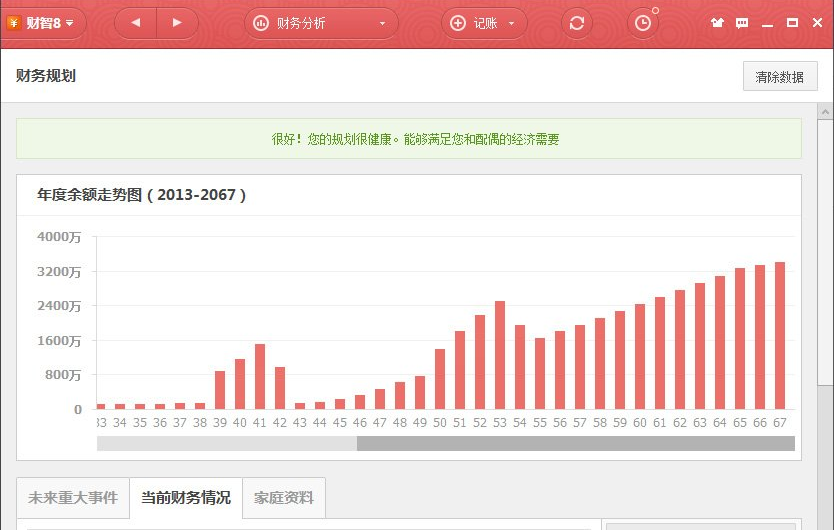The width and height of the screenshot is (834, 530).
Task: Click the 4000万 axis label
Action: pos(59,237)
